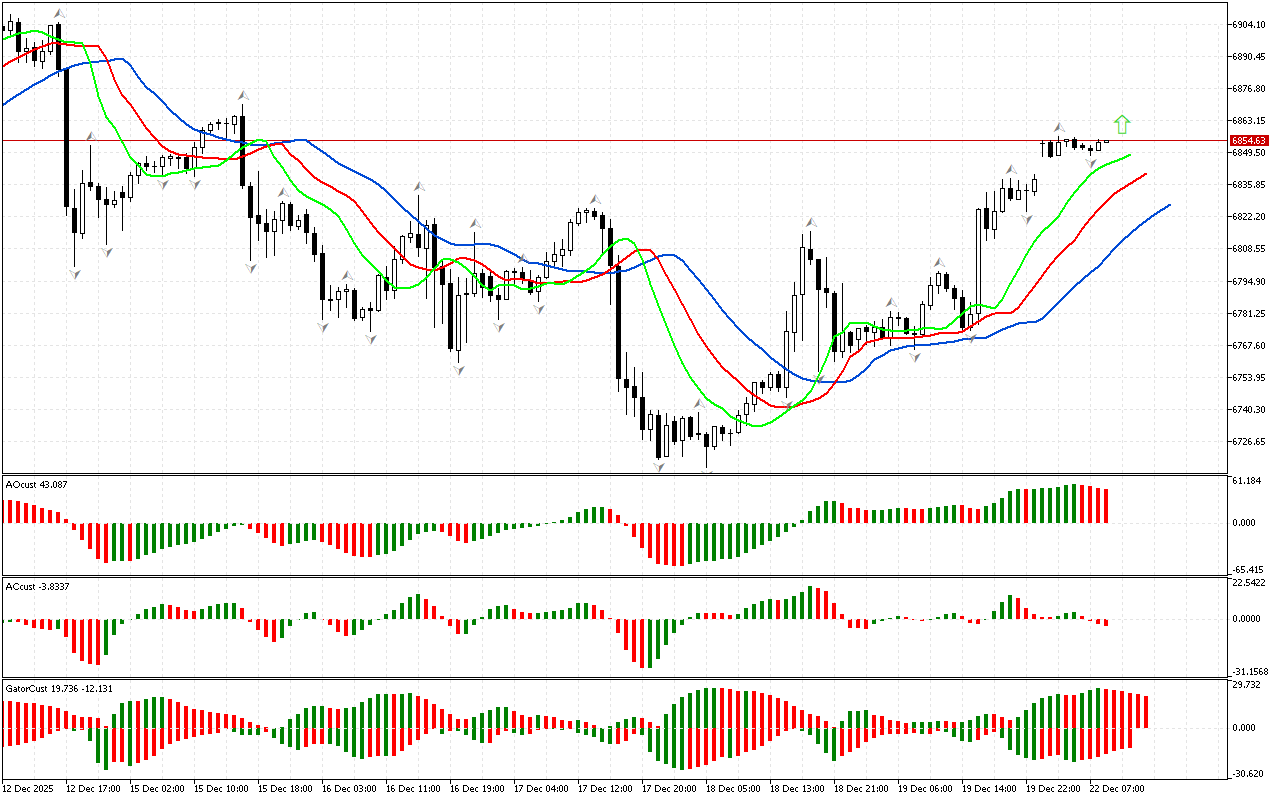Click the 6726.65 price scale label

tap(1250, 441)
